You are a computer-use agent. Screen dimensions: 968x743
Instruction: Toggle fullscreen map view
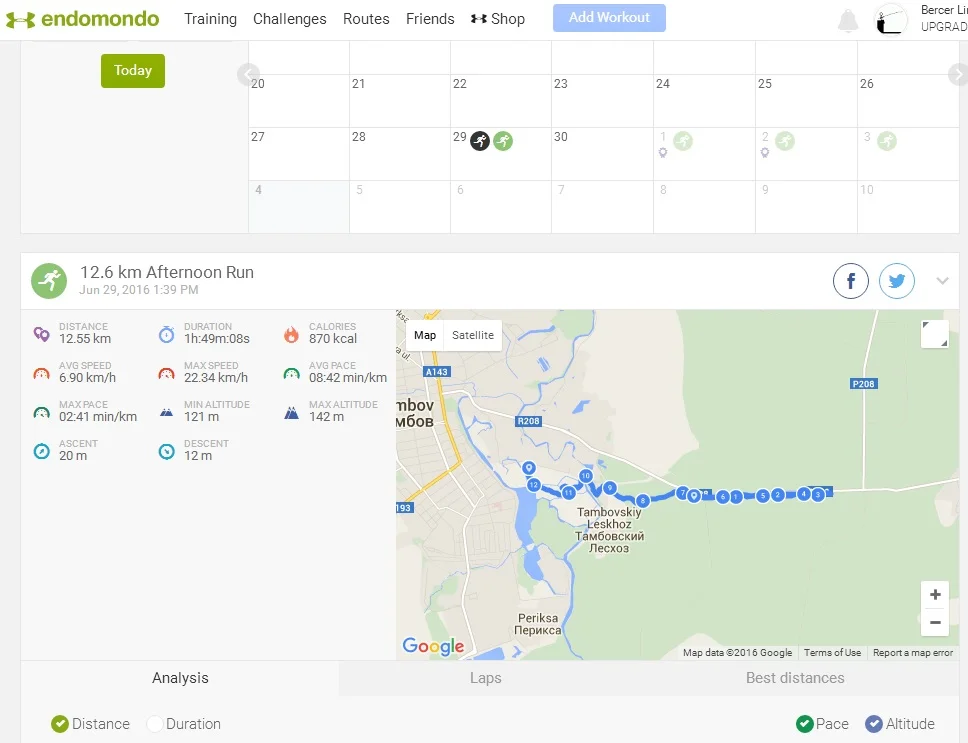coord(934,335)
